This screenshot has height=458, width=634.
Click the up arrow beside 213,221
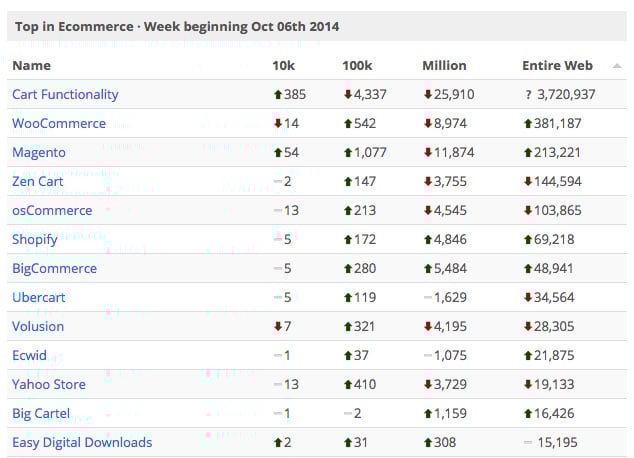click(x=528, y=153)
